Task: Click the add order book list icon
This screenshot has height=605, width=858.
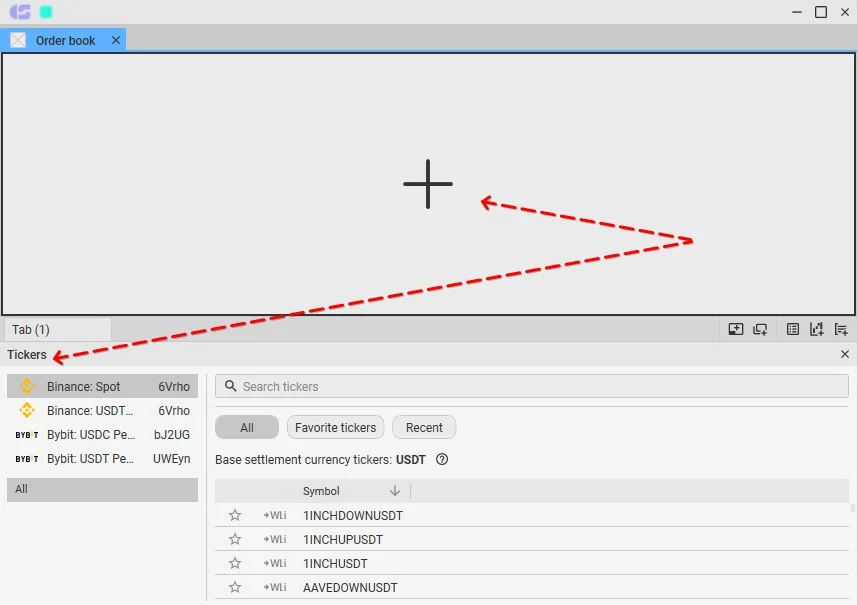Action: tap(841, 329)
